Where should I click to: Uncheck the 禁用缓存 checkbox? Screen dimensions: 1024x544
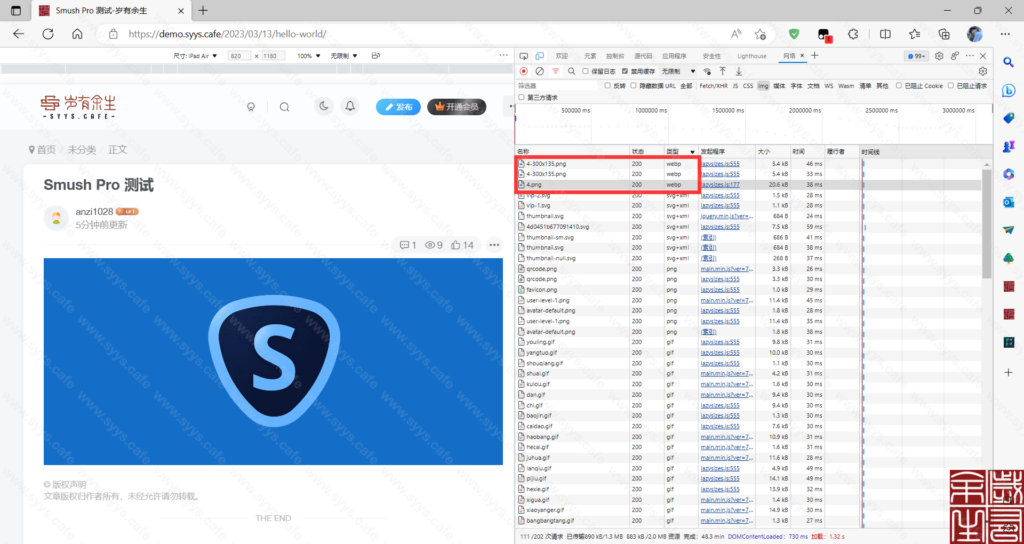click(624, 71)
